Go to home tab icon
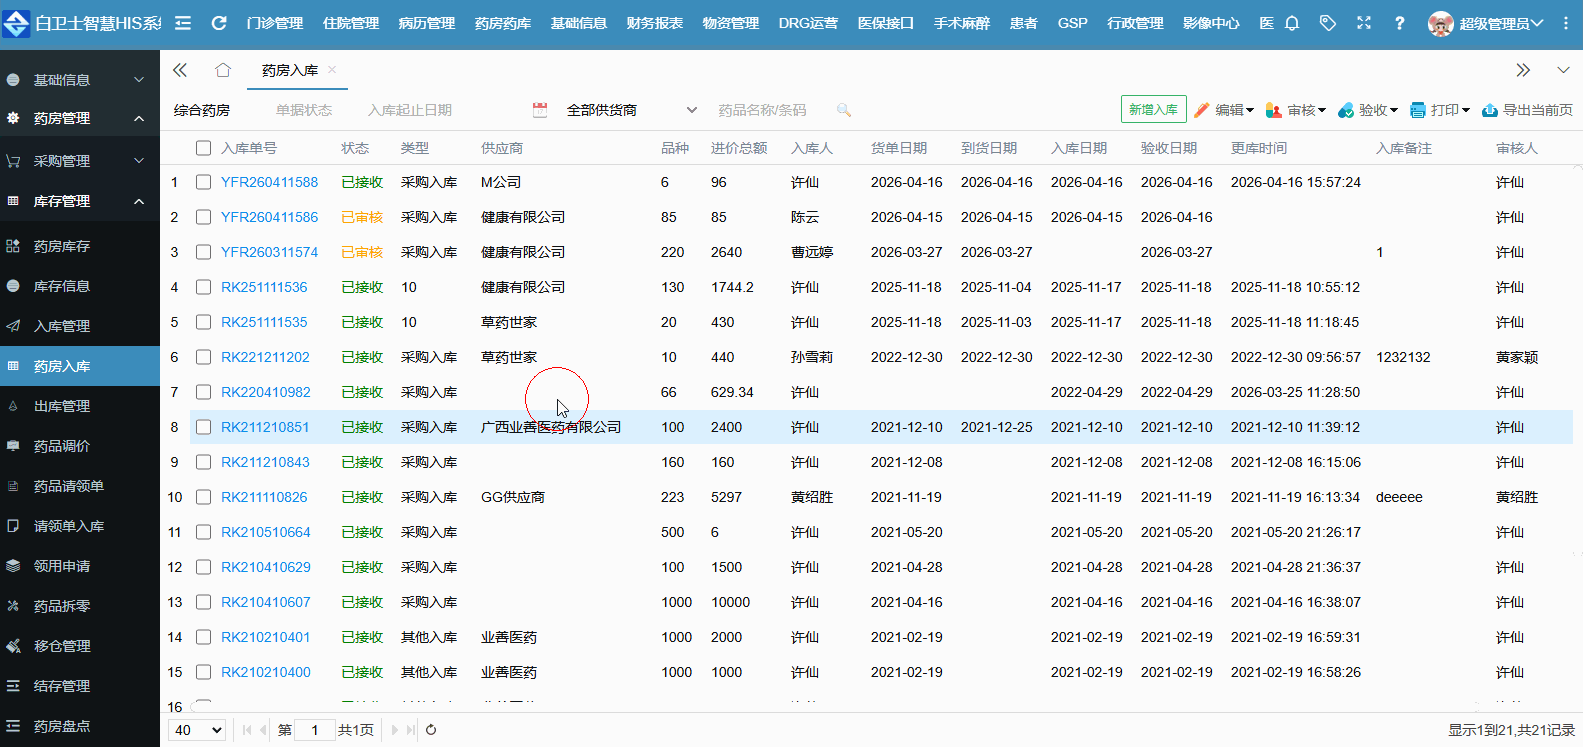1583x747 pixels. point(223,70)
